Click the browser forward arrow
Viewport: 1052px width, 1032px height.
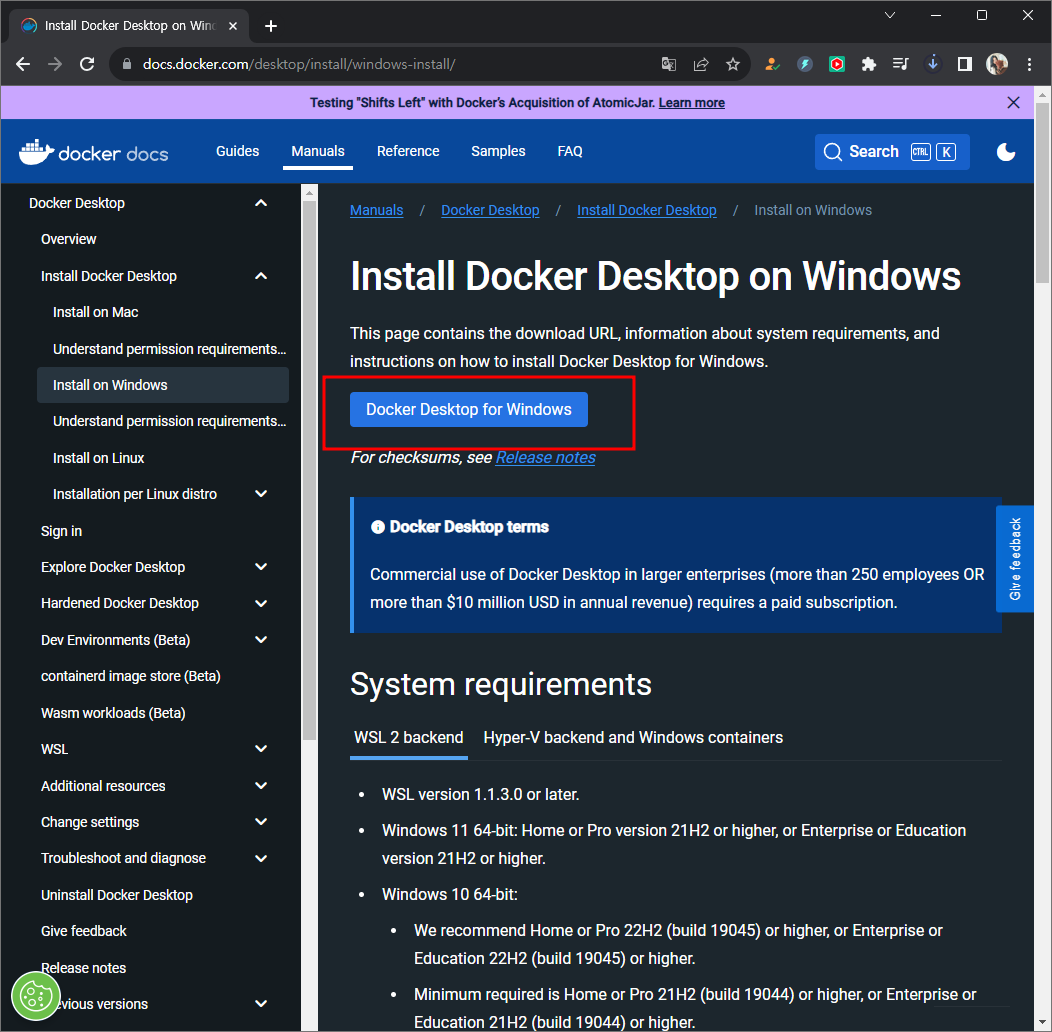click(55, 64)
